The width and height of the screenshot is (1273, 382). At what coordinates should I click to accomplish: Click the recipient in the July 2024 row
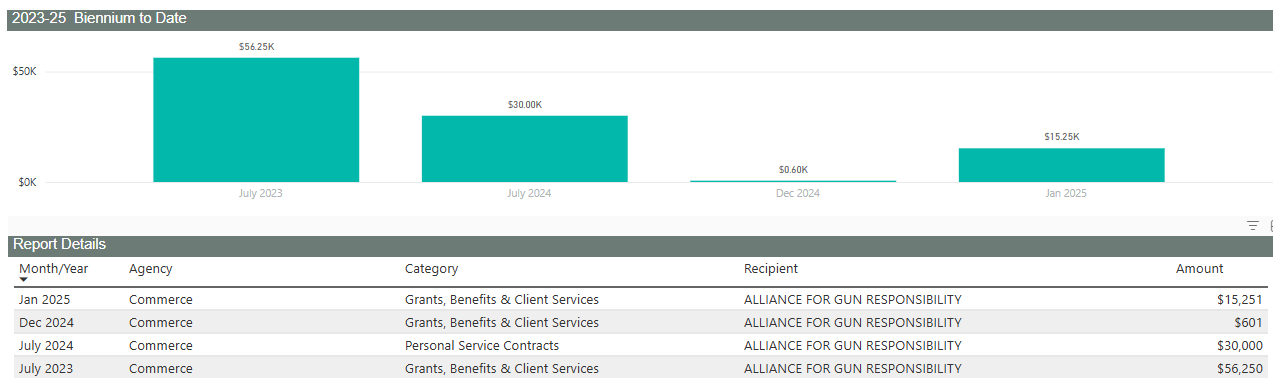pos(853,346)
